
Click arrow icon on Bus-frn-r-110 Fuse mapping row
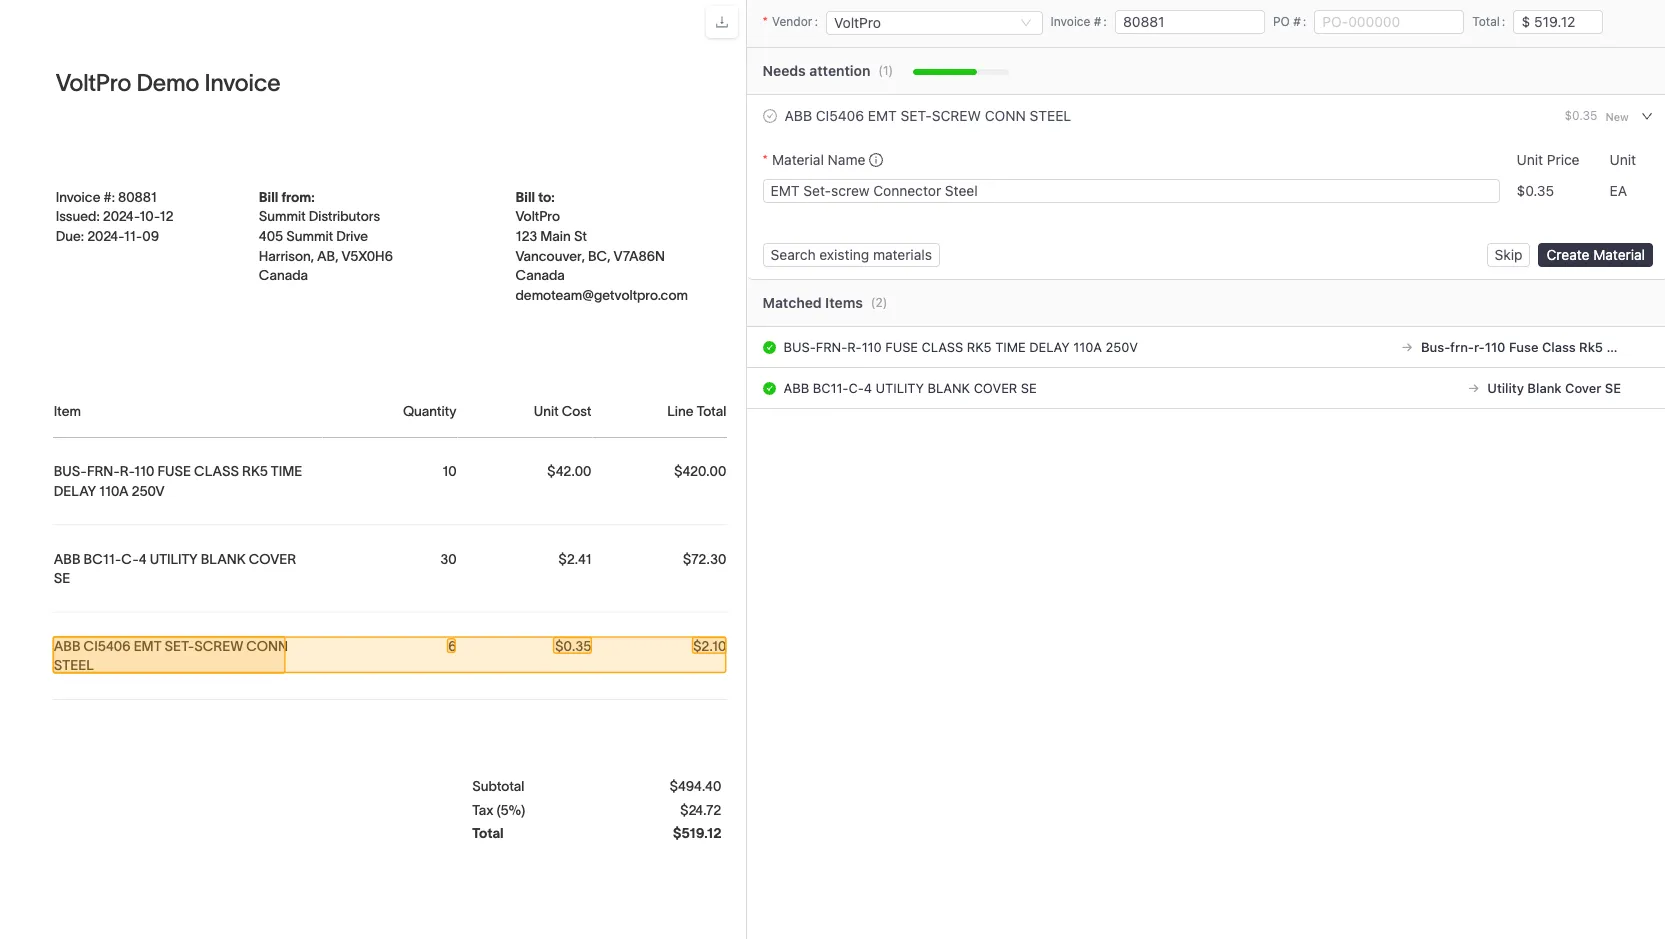click(x=1404, y=347)
